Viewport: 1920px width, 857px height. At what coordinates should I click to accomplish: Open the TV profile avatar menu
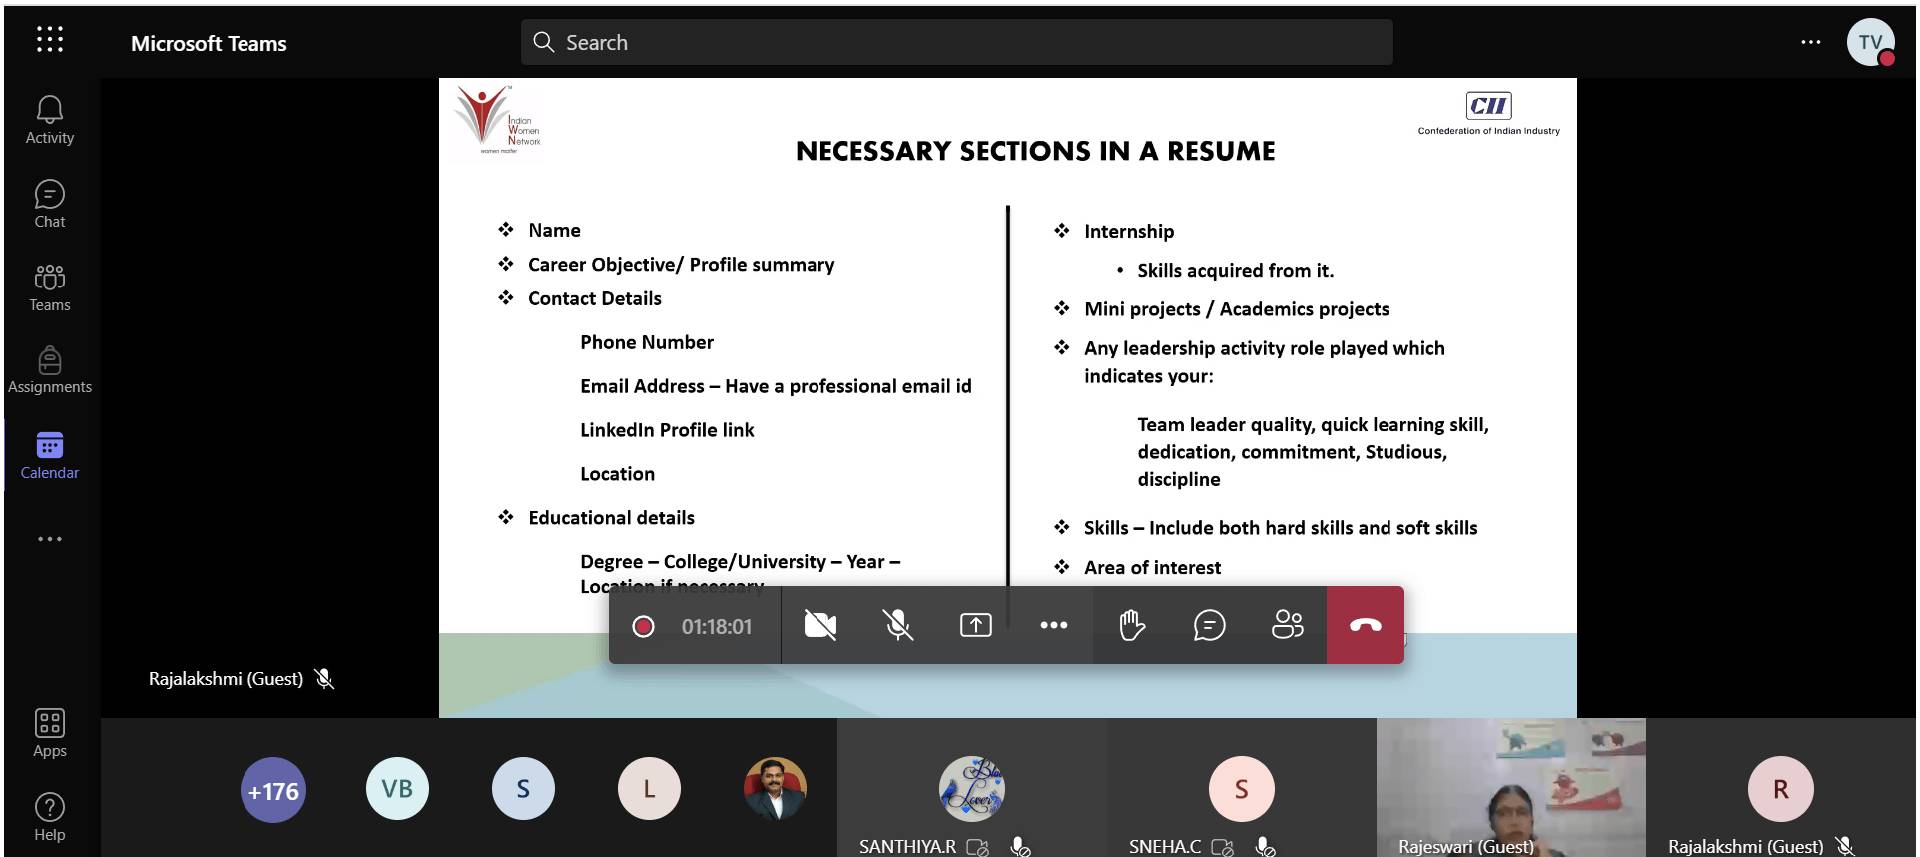click(x=1870, y=42)
